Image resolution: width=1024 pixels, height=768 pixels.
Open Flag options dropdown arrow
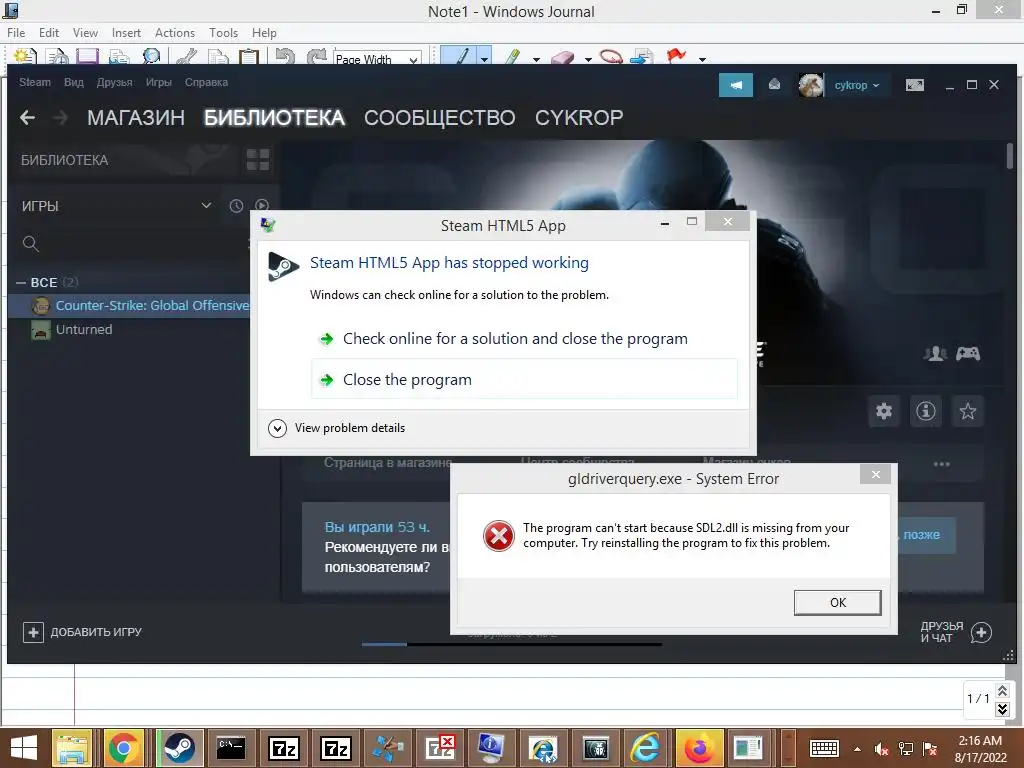pos(702,59)
